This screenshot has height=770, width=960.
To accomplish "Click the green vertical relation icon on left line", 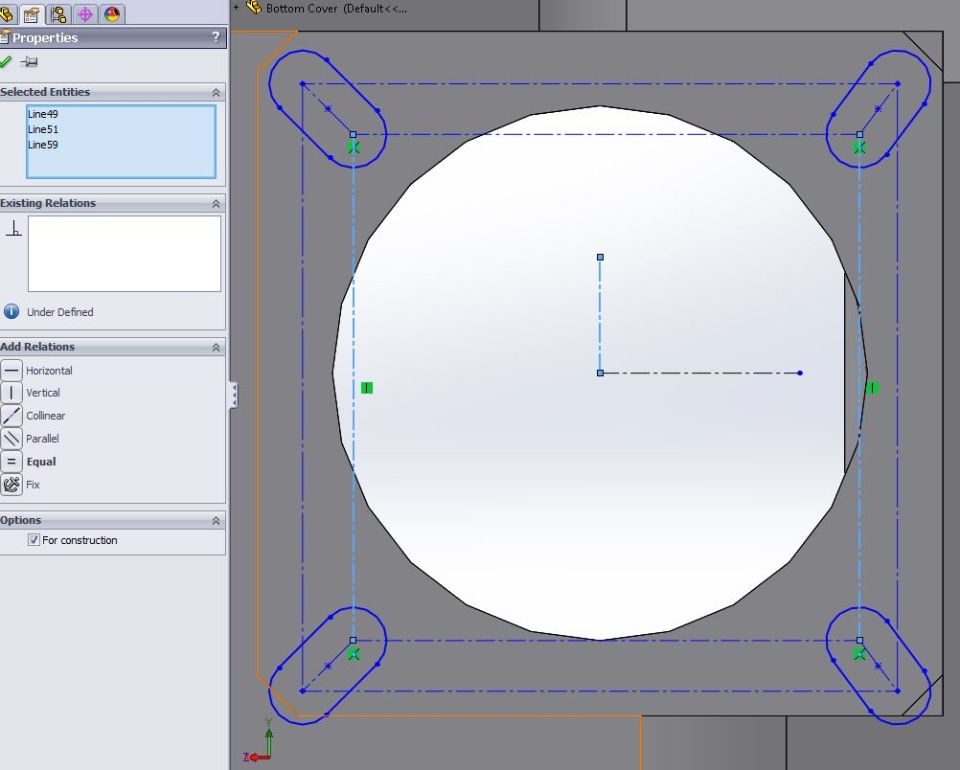I will [367, 388].
